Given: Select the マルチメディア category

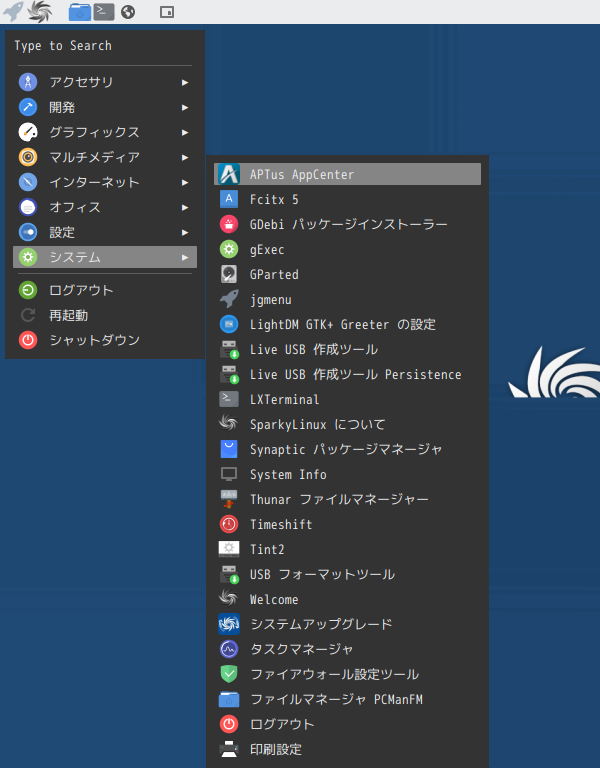Looking at the screenshot, I should pos(105,157).
